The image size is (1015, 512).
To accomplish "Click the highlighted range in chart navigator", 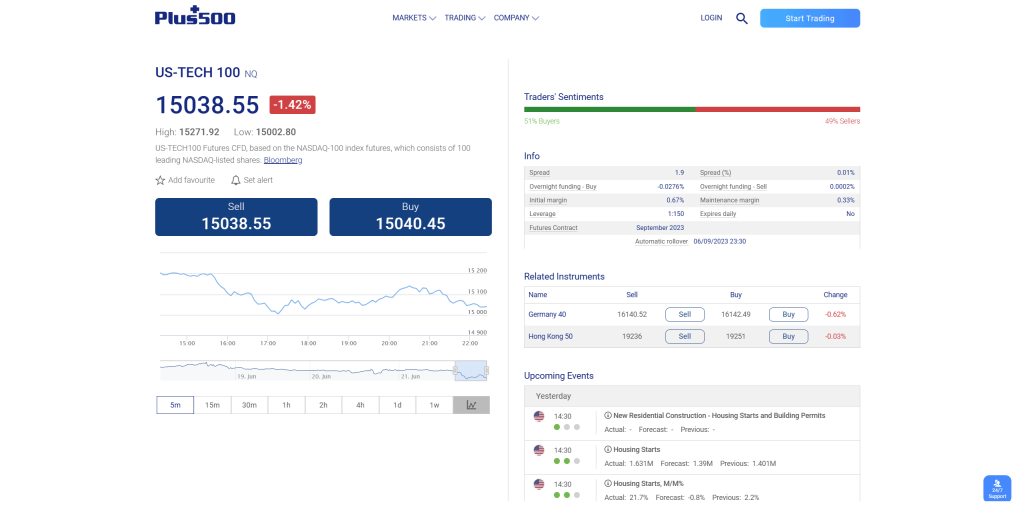I will [471, 370].
